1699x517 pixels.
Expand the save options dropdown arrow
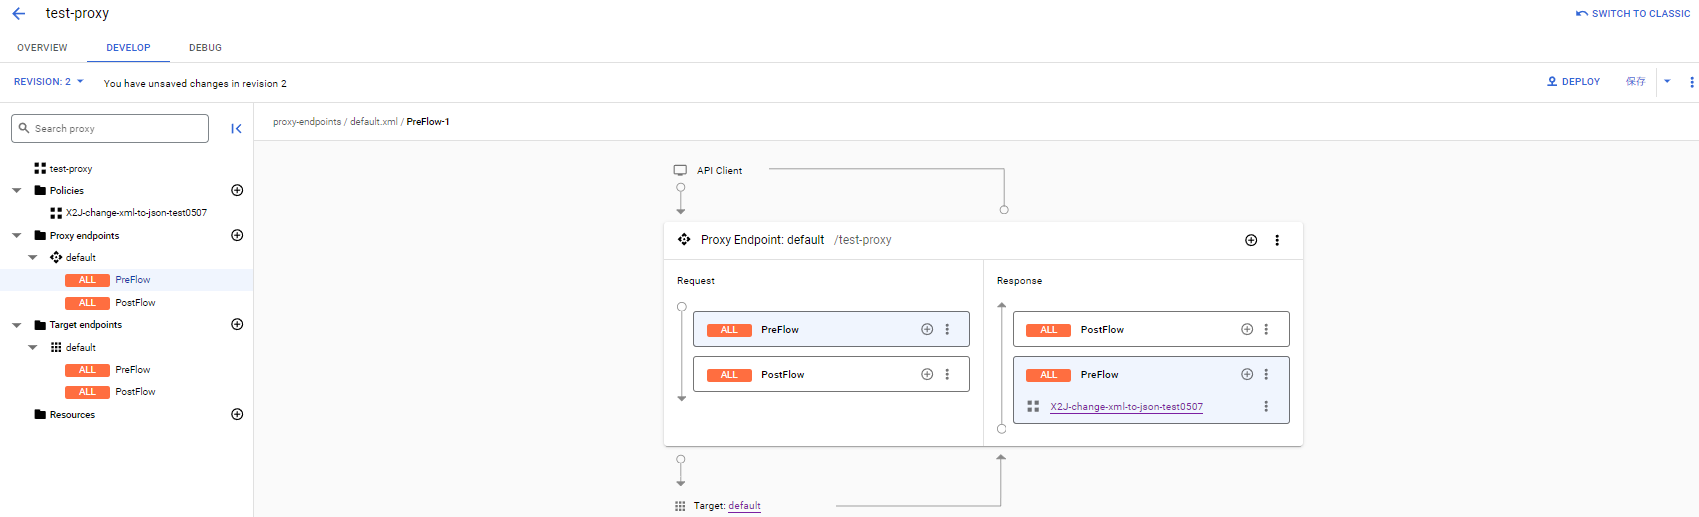(1667, 82)
